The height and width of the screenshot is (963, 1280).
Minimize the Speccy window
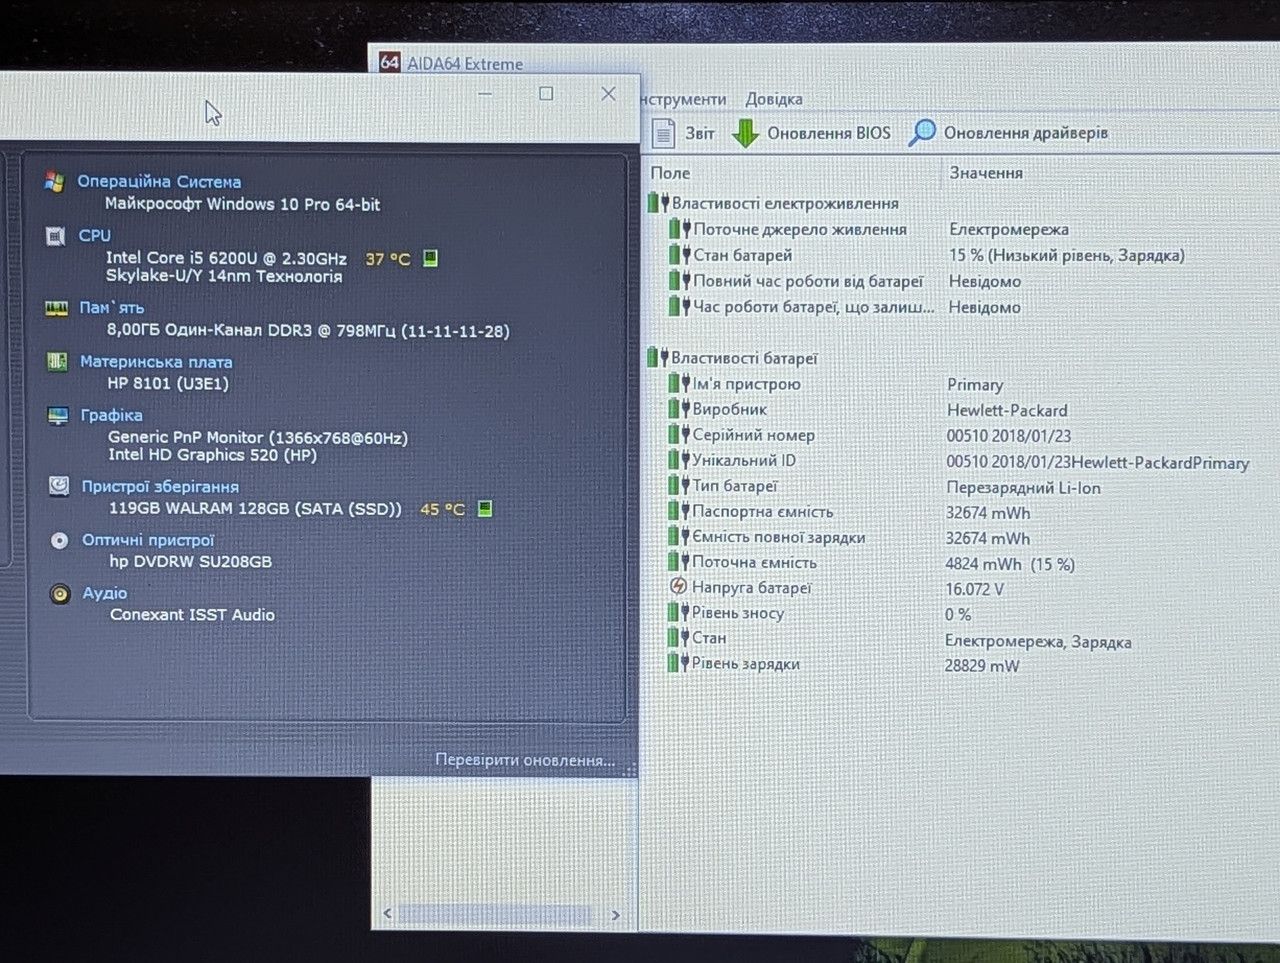(485, 93)
